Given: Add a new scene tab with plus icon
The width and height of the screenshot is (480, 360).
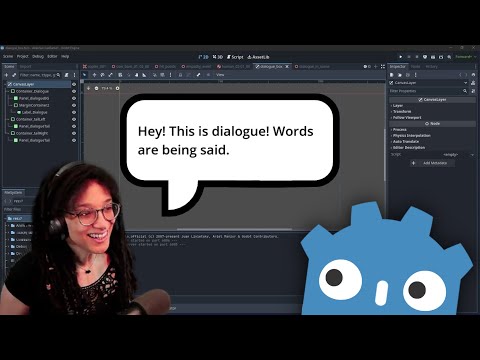Looking at the screenshot, I should [375, 66].
